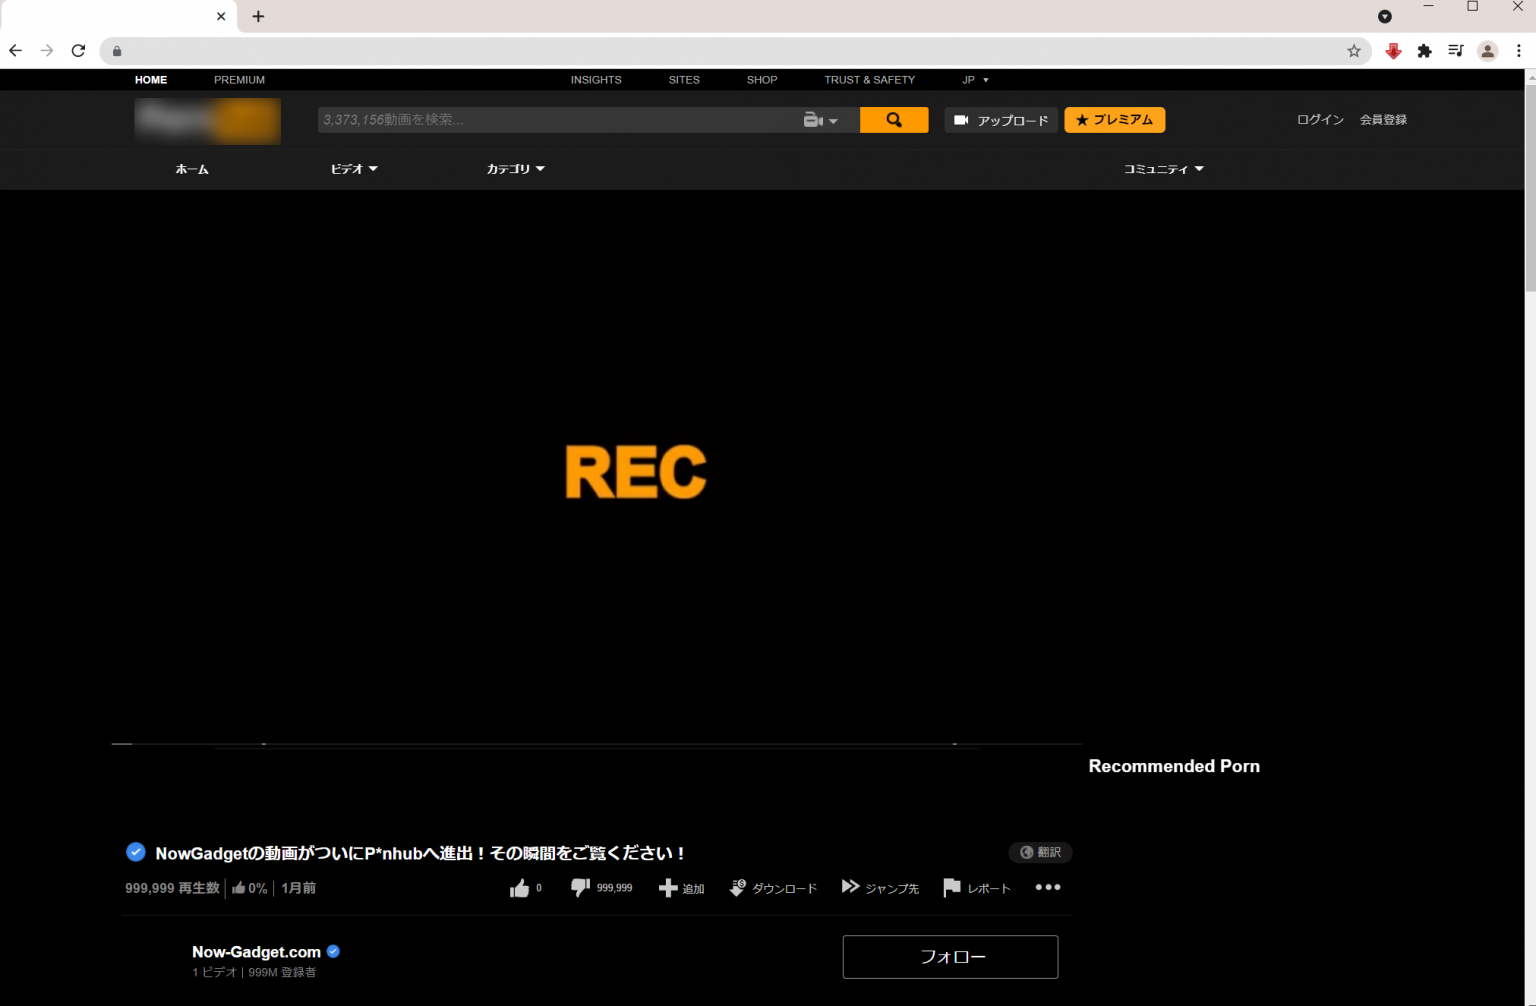Screen dimensions: 1536x1006
Task: Open the red download extension icon
Action: (x=1393, y=51)
